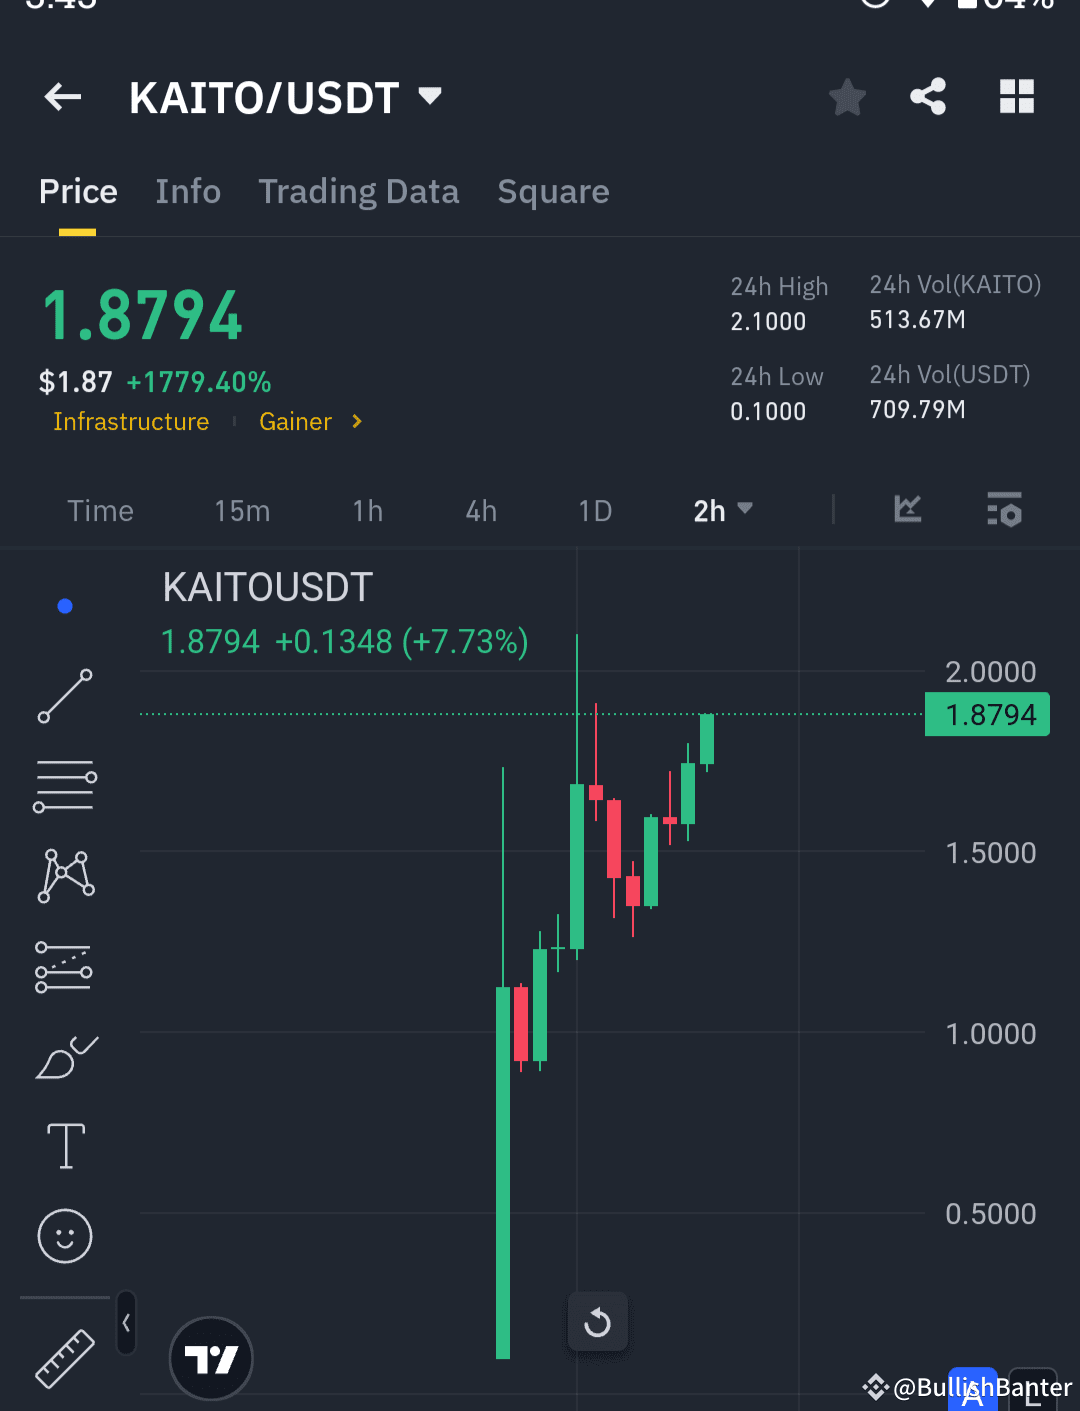Viewport: 1080px width, 1411px height.
Task: Open the TradingView logo watermark
Action: [x=211, y=1358]
